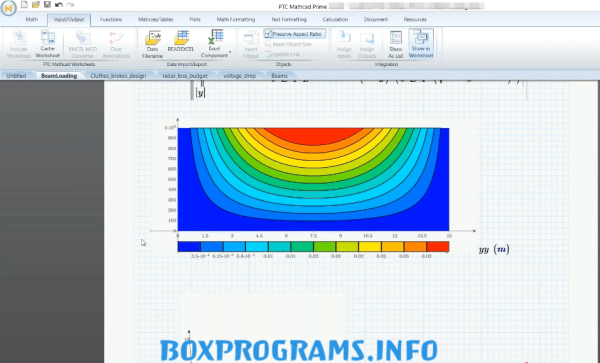Open the voltage_drop worksheet tab
600x363 pixels.
240,76
